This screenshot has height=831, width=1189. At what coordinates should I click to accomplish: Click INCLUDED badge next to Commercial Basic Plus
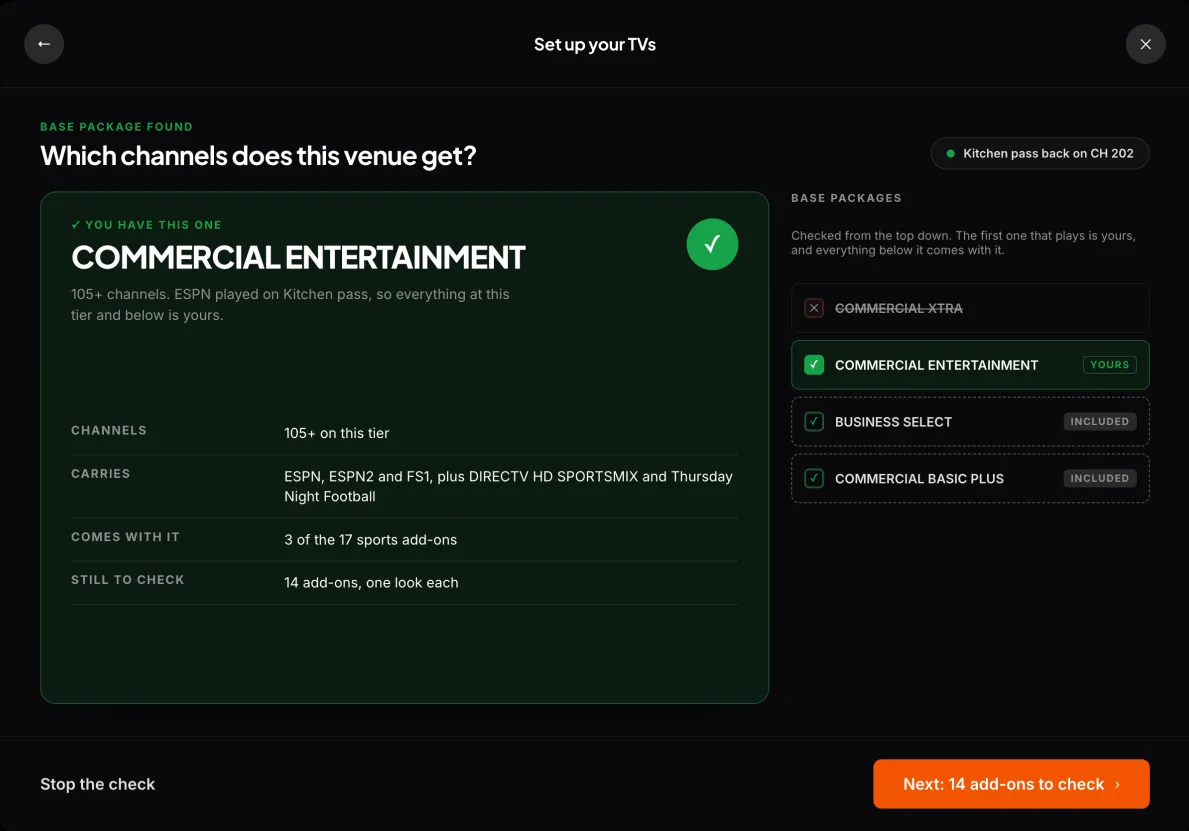[x=1100, y=478]
